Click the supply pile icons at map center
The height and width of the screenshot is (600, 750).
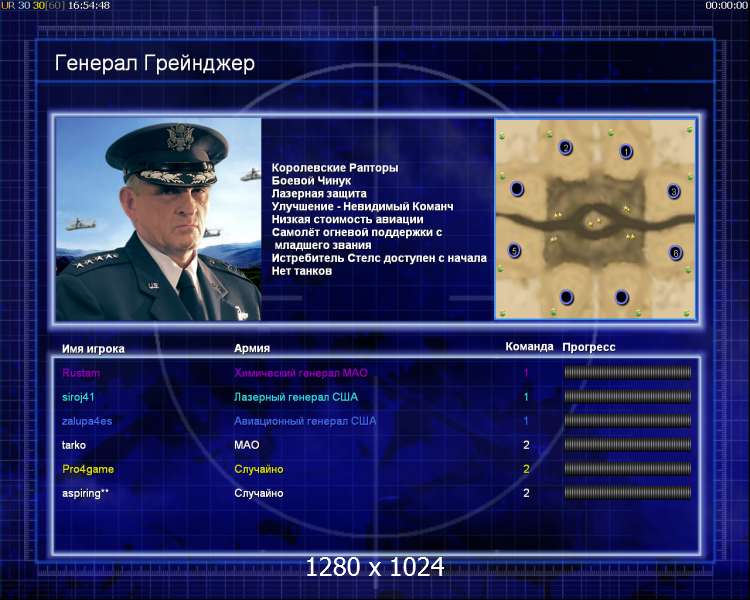(x=594, y=222)
